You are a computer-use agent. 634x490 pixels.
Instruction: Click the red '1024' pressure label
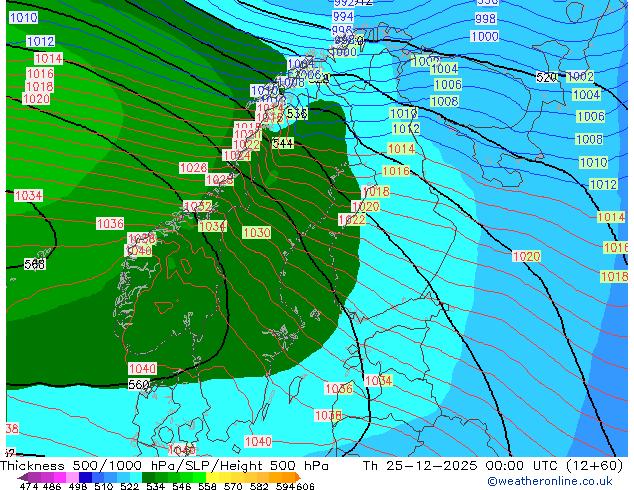pyautogui.click(x=236, y=155)
